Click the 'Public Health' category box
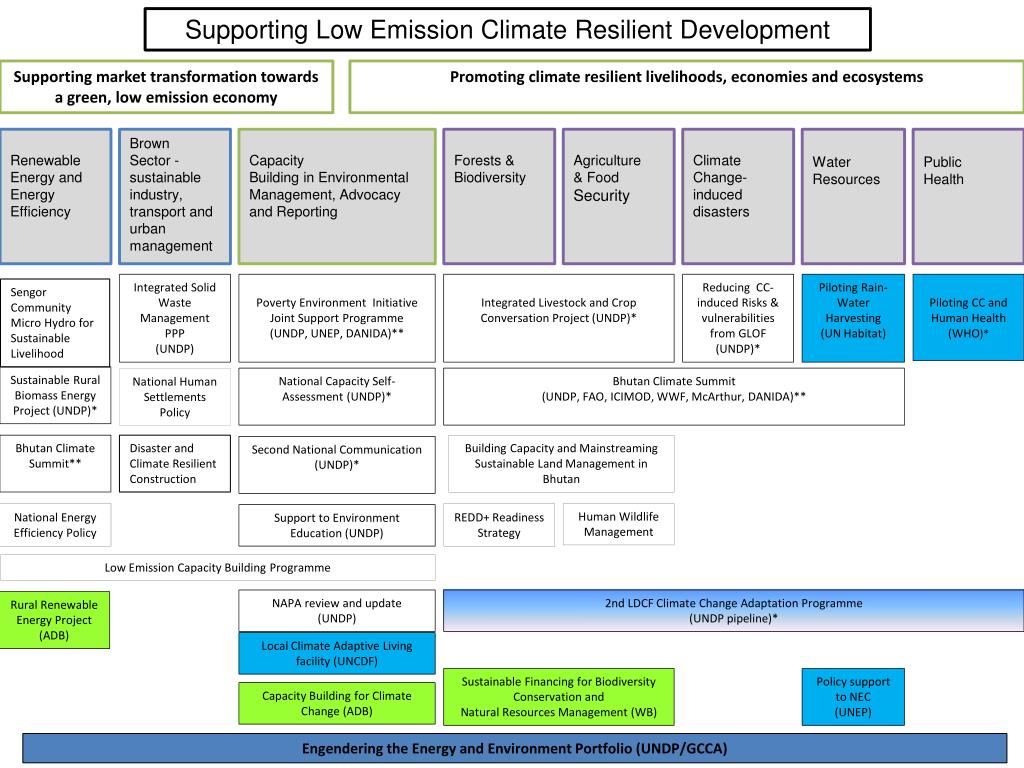 pos(968,197)
